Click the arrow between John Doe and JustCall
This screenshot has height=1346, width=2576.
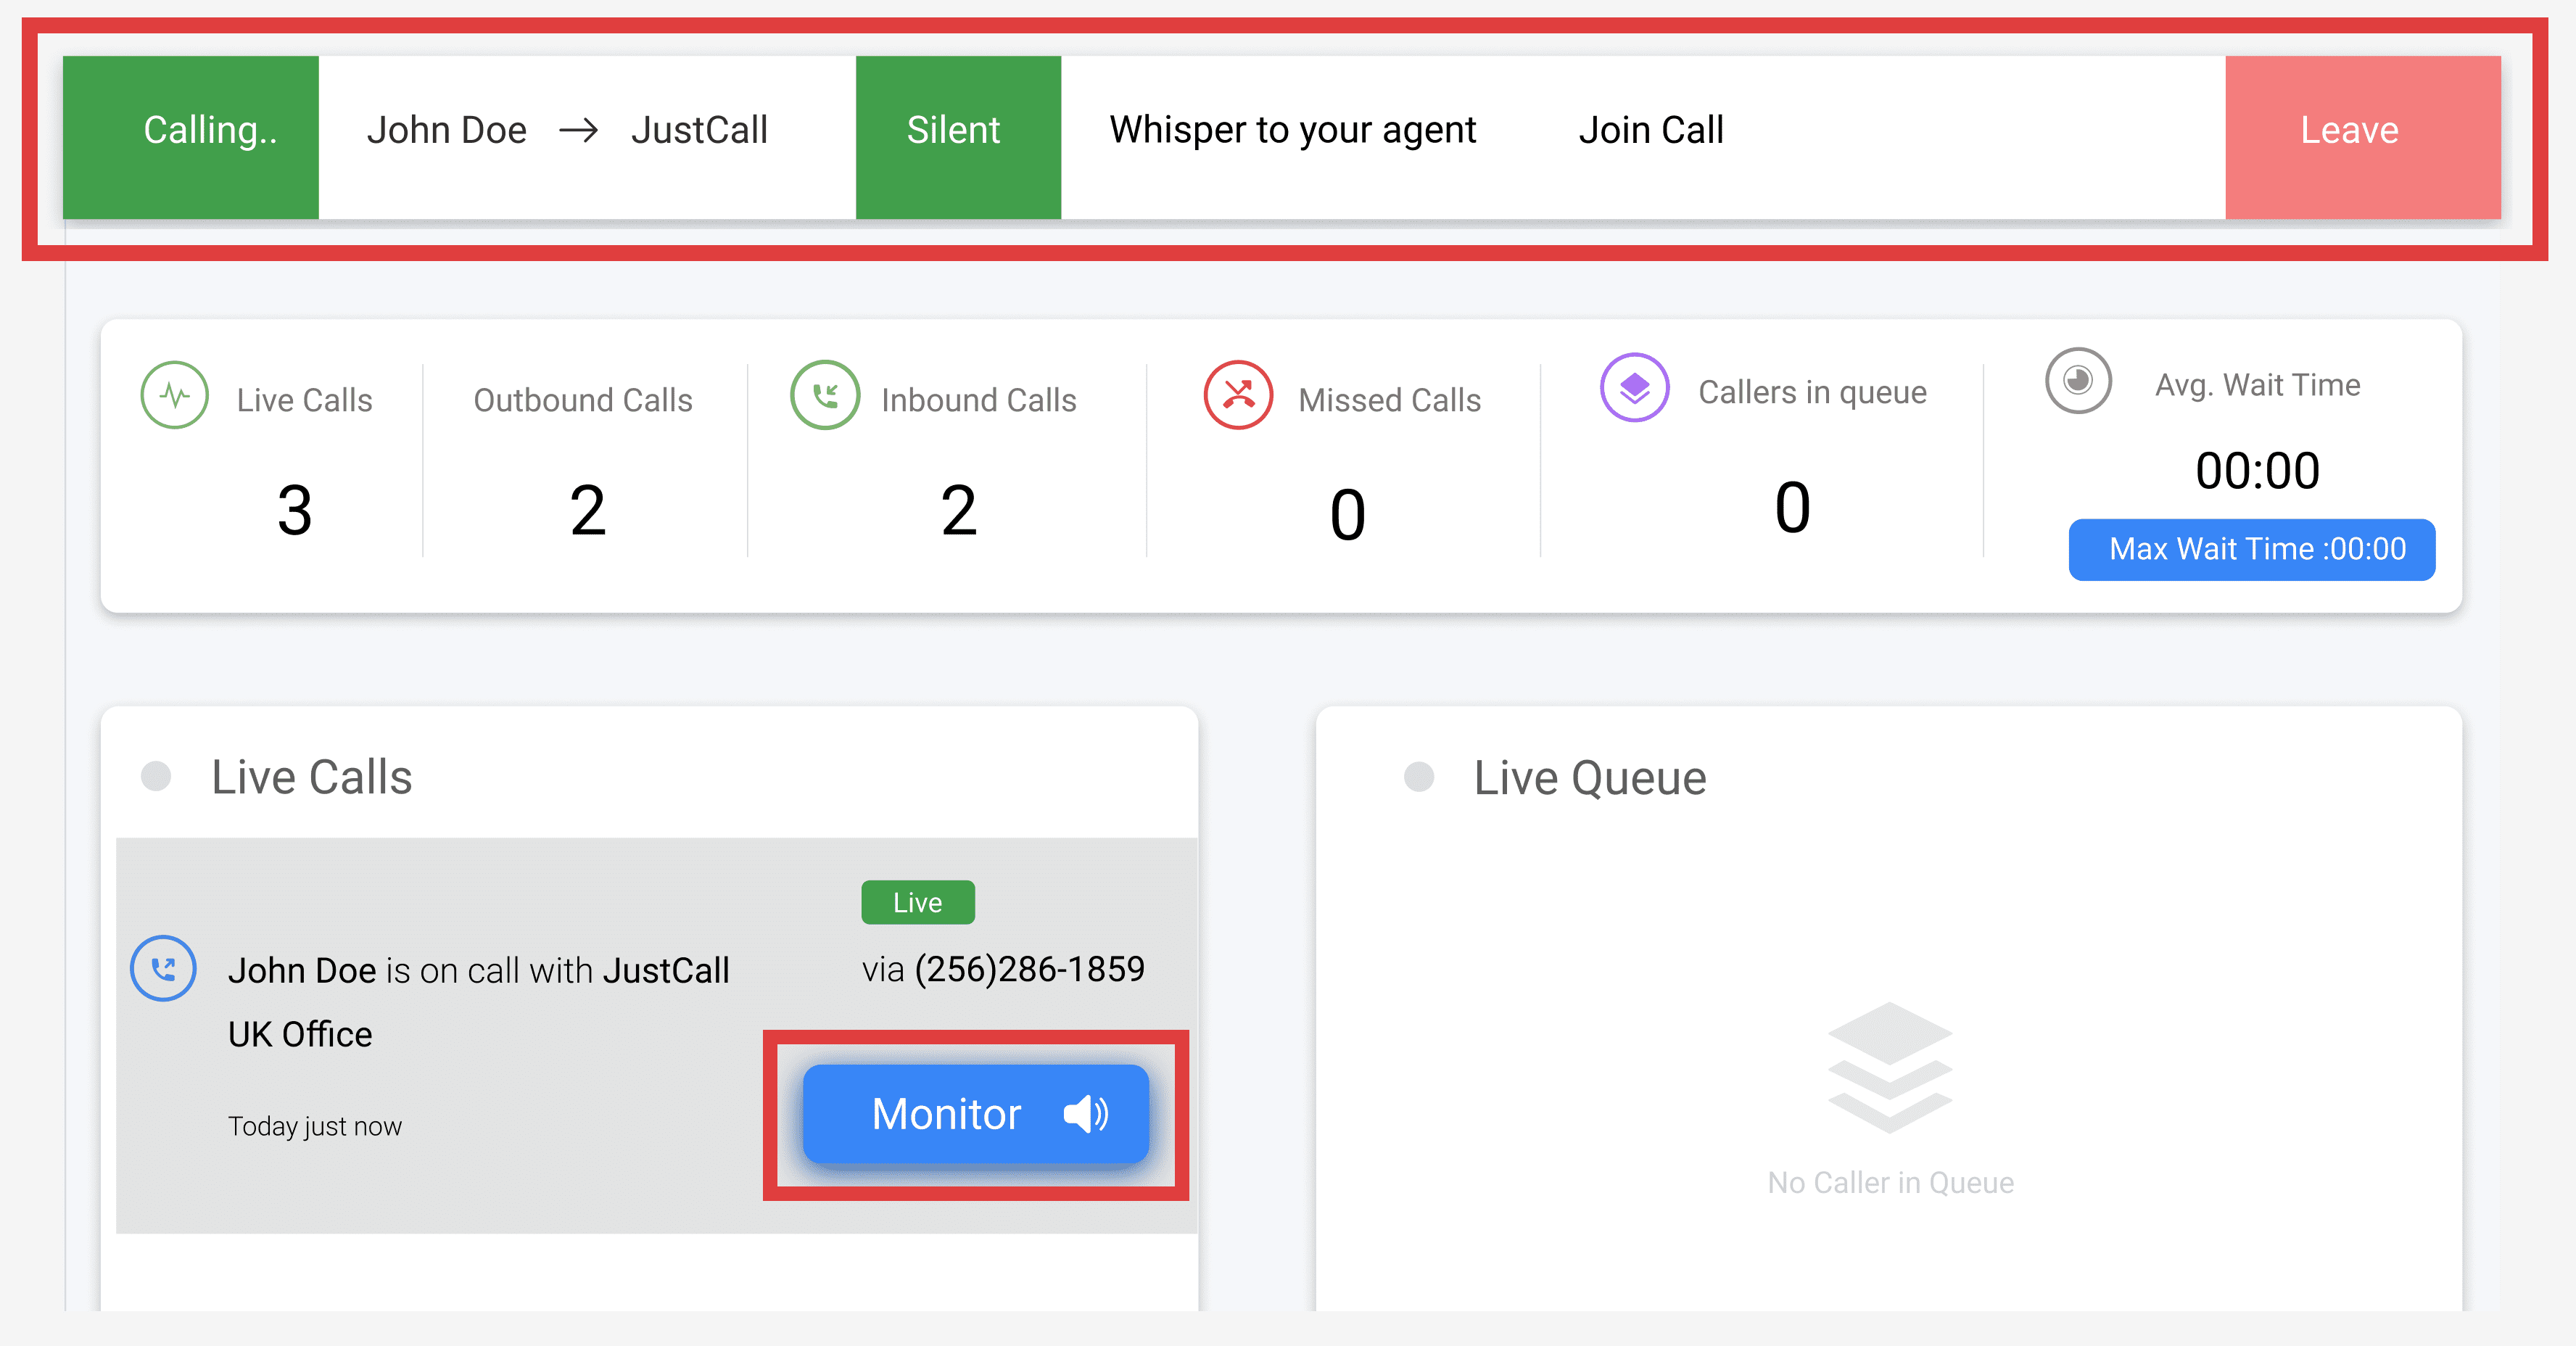pyautogui.click(x=580, y=129)
